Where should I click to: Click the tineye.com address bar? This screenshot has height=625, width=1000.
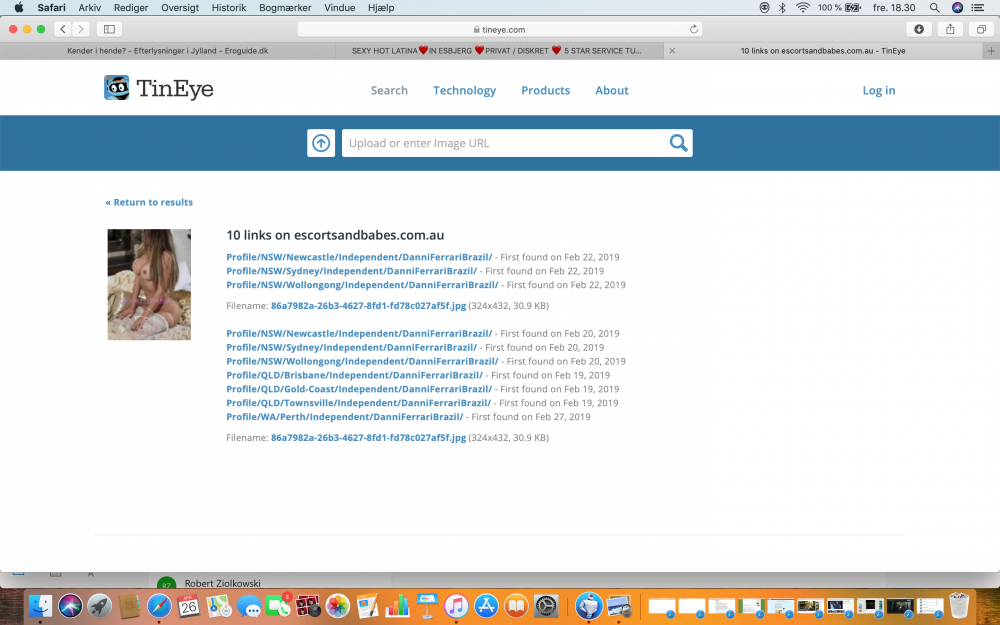click(x=499, y=29)
